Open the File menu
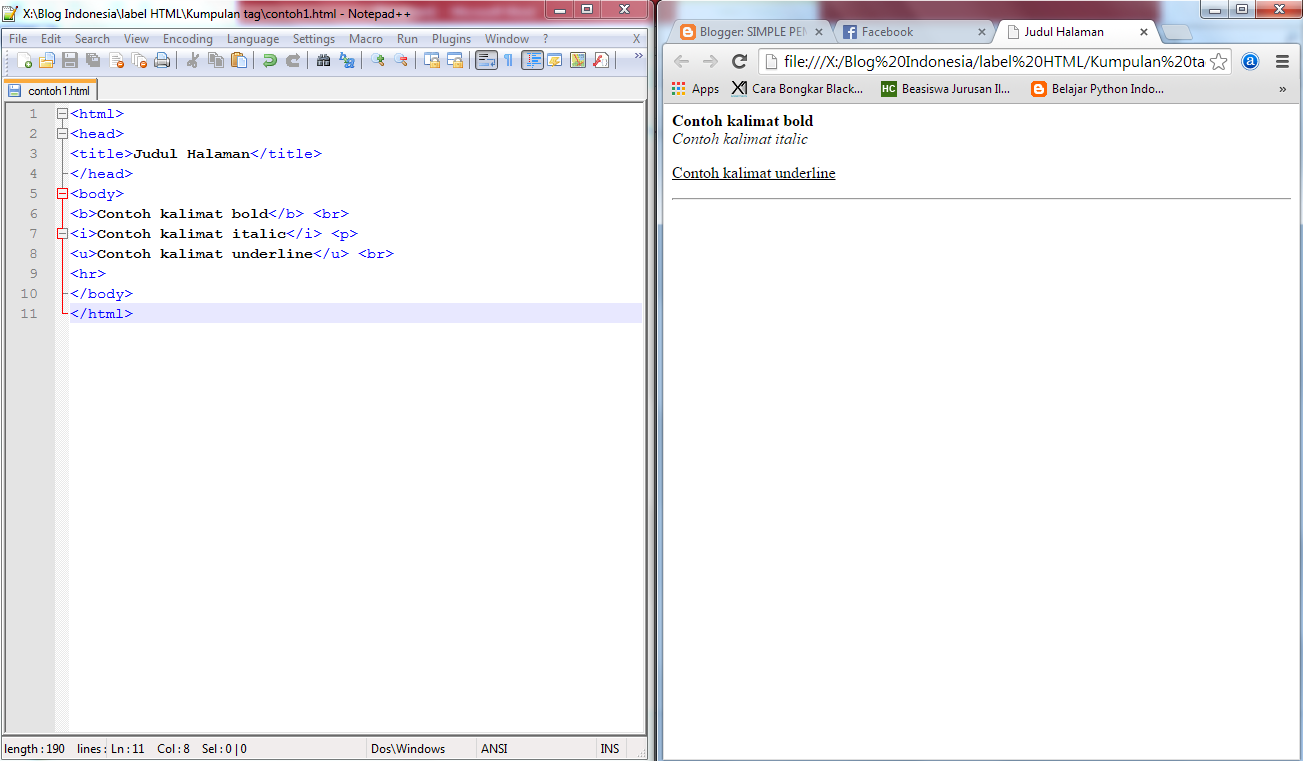This screenshot has width=1303, height=761. coord(18,39)
